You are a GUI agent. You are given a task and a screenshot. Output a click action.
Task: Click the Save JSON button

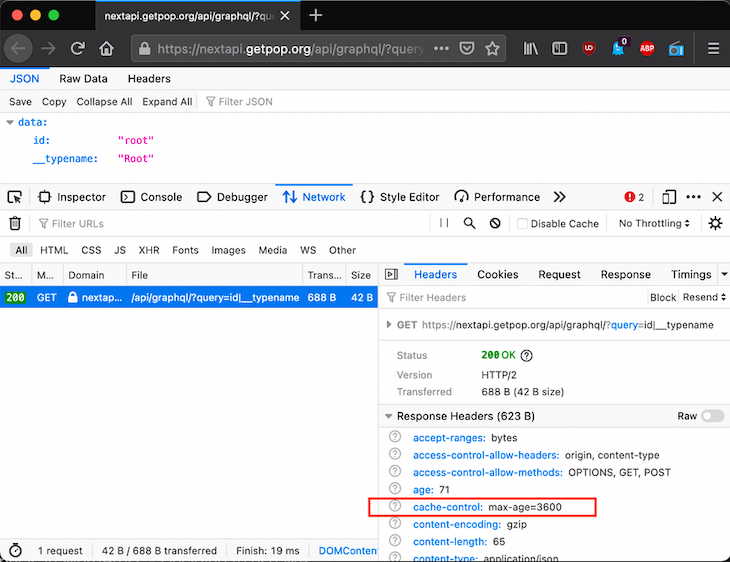pyautogui.click(x=20, y=102)
